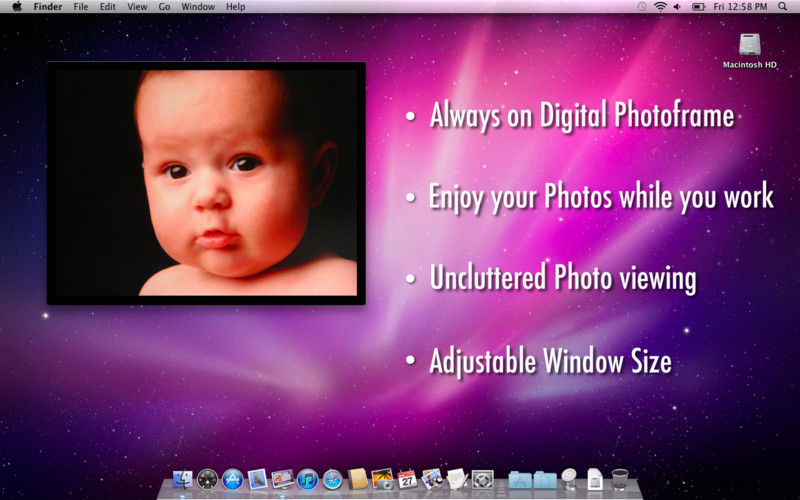Open System Preferences gear in Dock
Viewport: 800px width, 500px height.
click(482, 480)
